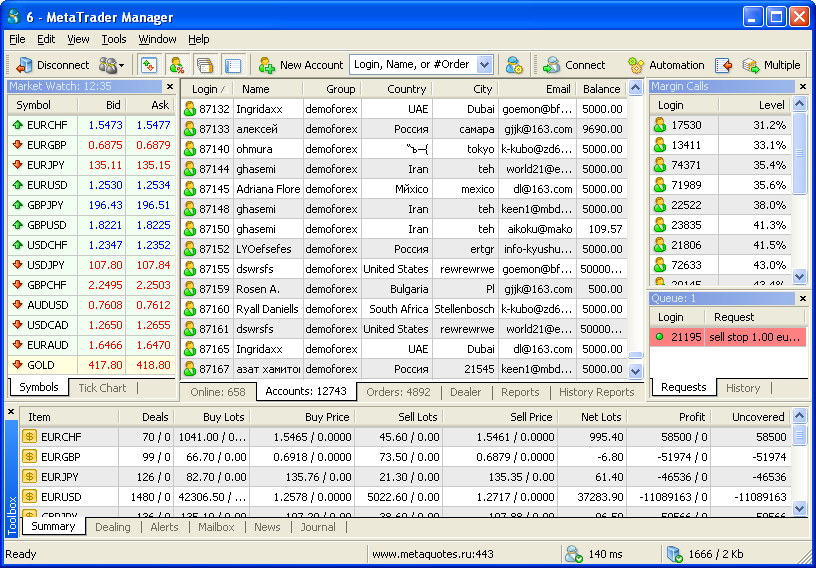Close the Market Watch panel
Image resolution: width=816 pixels, height=568 pixels.
click(x=170, y=86)
